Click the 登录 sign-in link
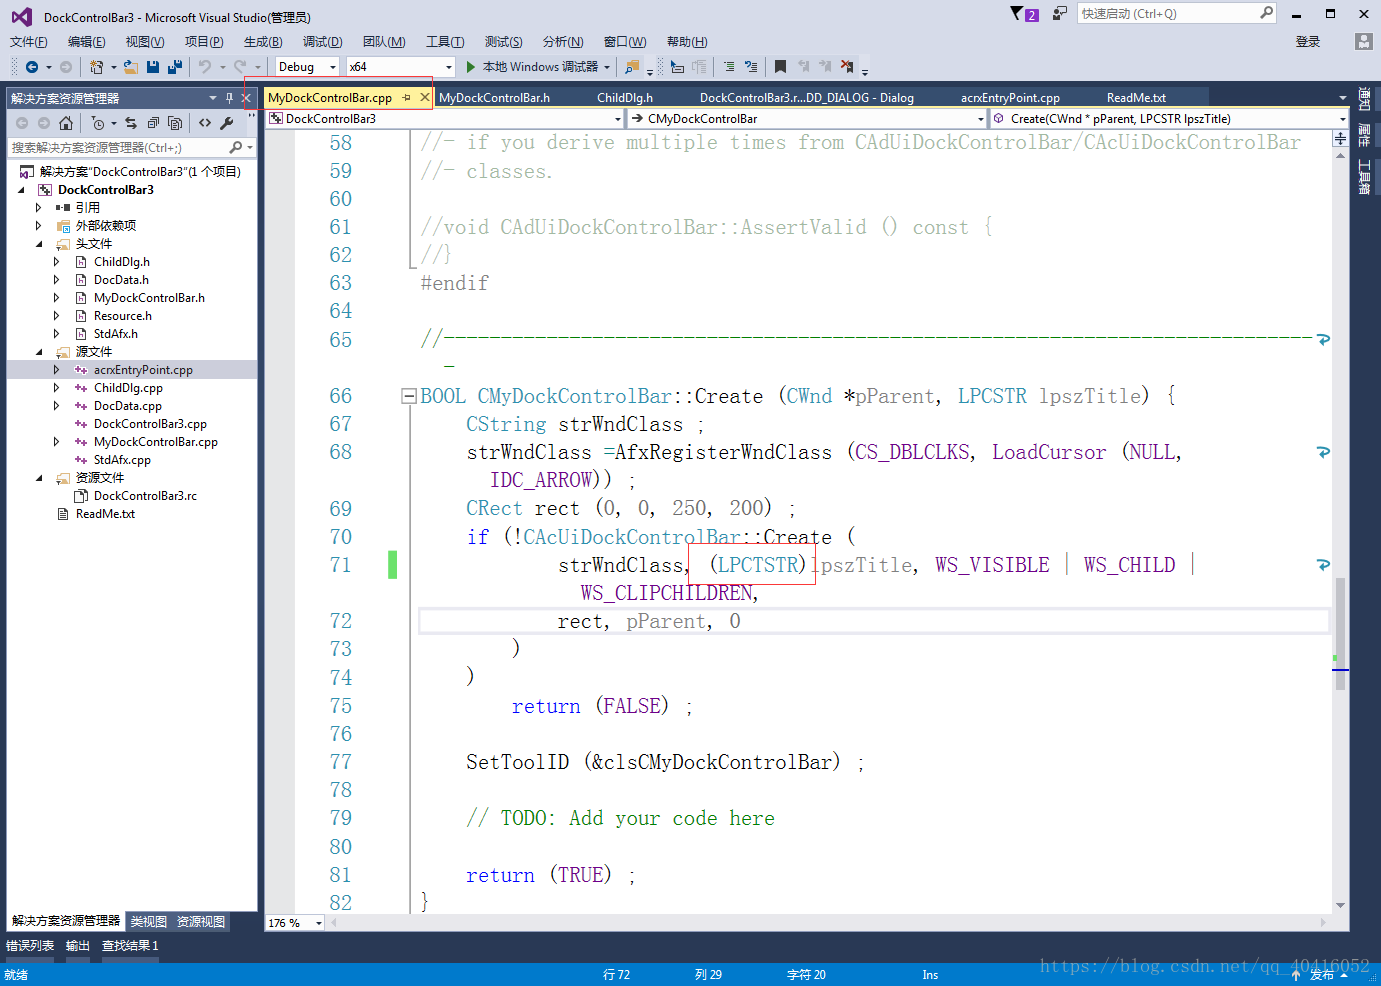Viewport: 1381px width, 986px height. [1308, 41]
